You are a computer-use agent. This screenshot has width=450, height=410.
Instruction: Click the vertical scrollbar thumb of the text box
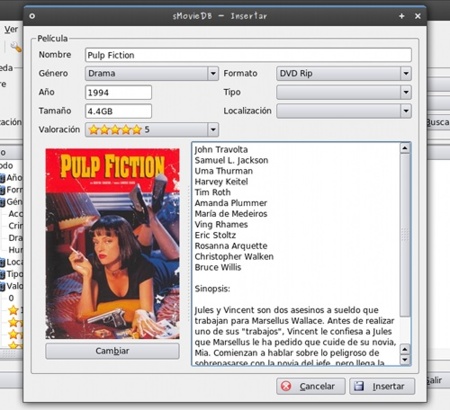tap(405, 235)
